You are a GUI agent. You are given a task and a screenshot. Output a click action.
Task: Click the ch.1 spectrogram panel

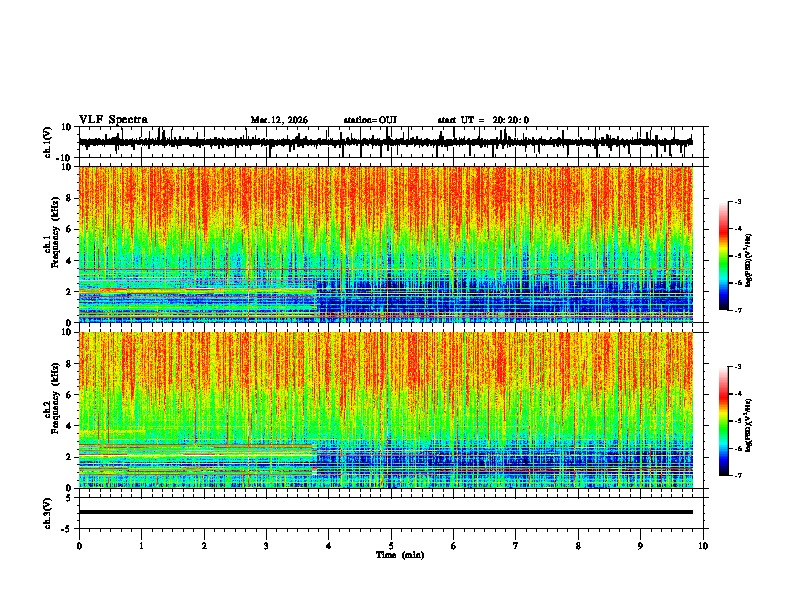click(x=386, y=244)
